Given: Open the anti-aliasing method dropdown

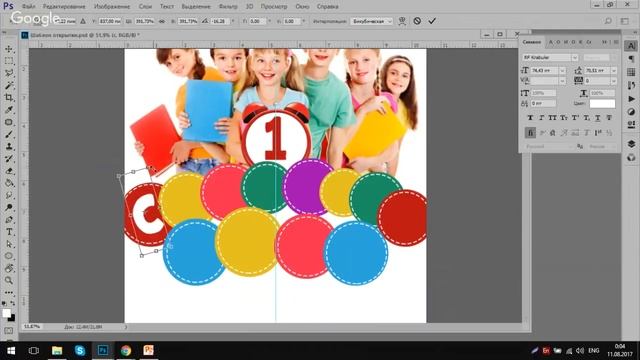Looking at the screenshot, I should [601, 146].
